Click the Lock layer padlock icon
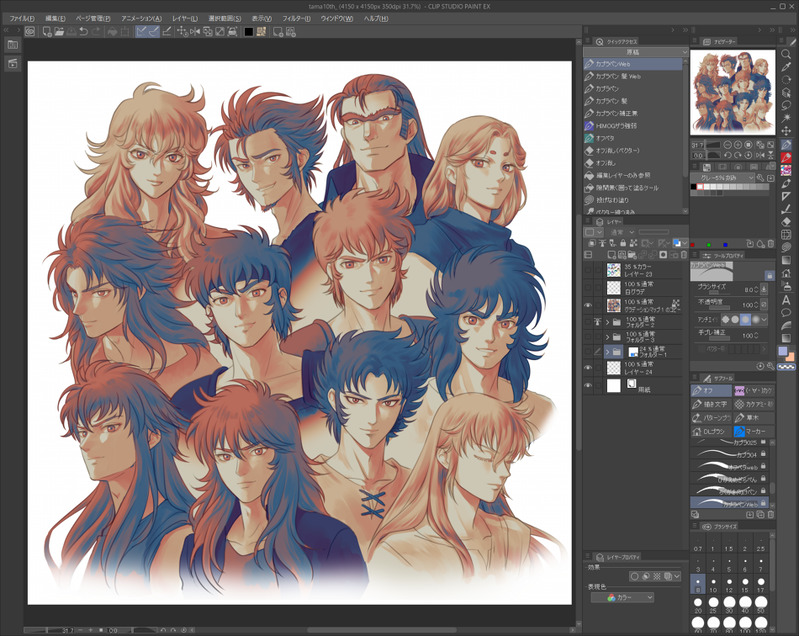 (x=623, y=243)
